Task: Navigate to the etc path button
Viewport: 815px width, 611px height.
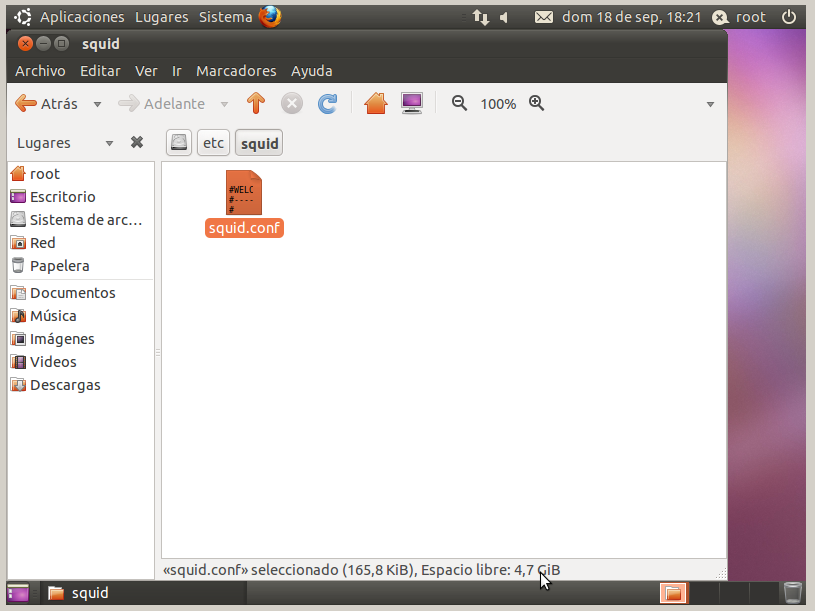Action: click(213, 143)
